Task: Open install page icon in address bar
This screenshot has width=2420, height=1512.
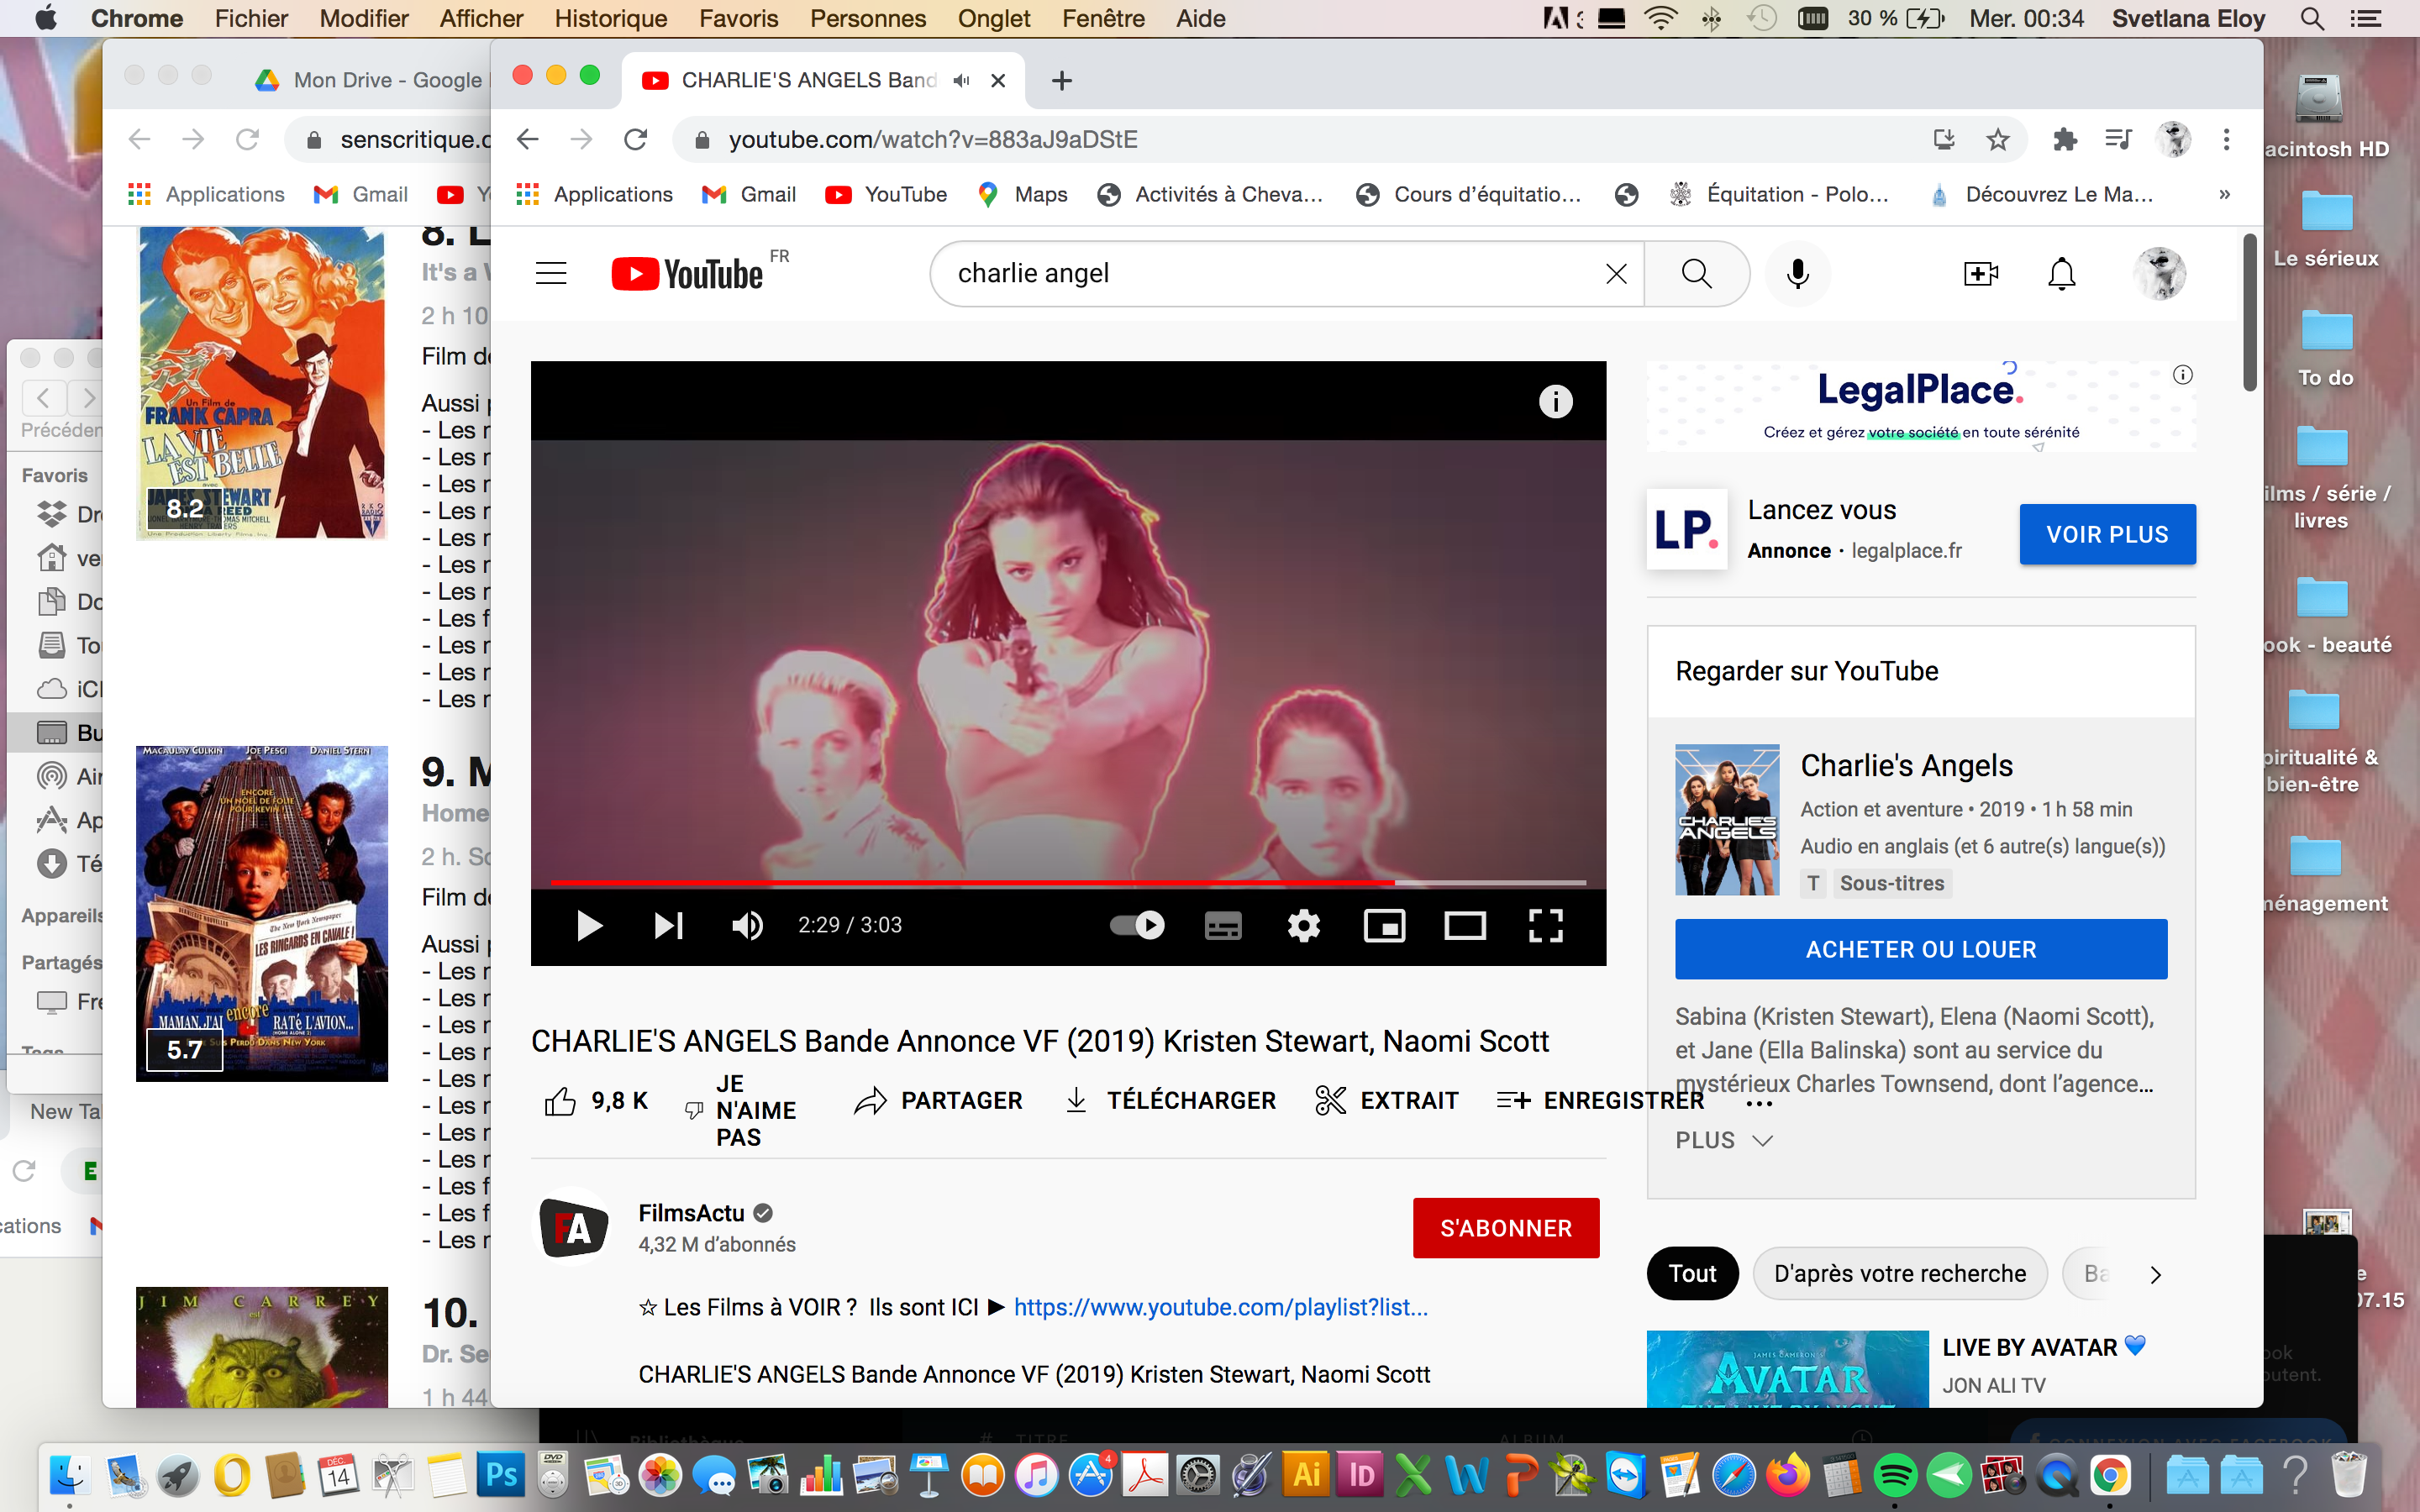Action: [1943, 139]
